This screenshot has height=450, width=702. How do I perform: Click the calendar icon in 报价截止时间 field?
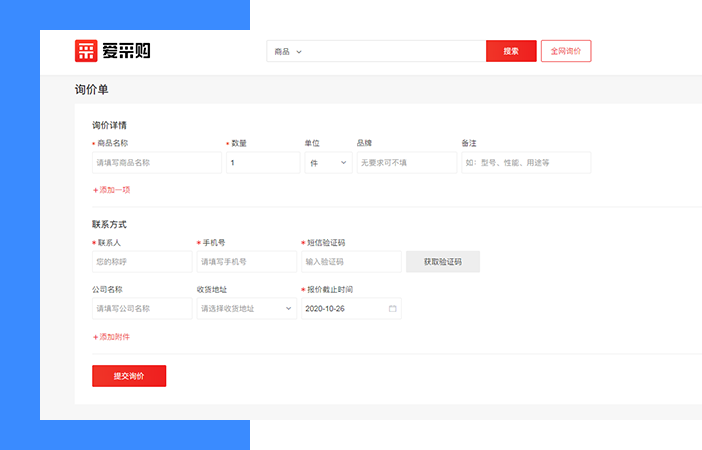coord(392,308)
